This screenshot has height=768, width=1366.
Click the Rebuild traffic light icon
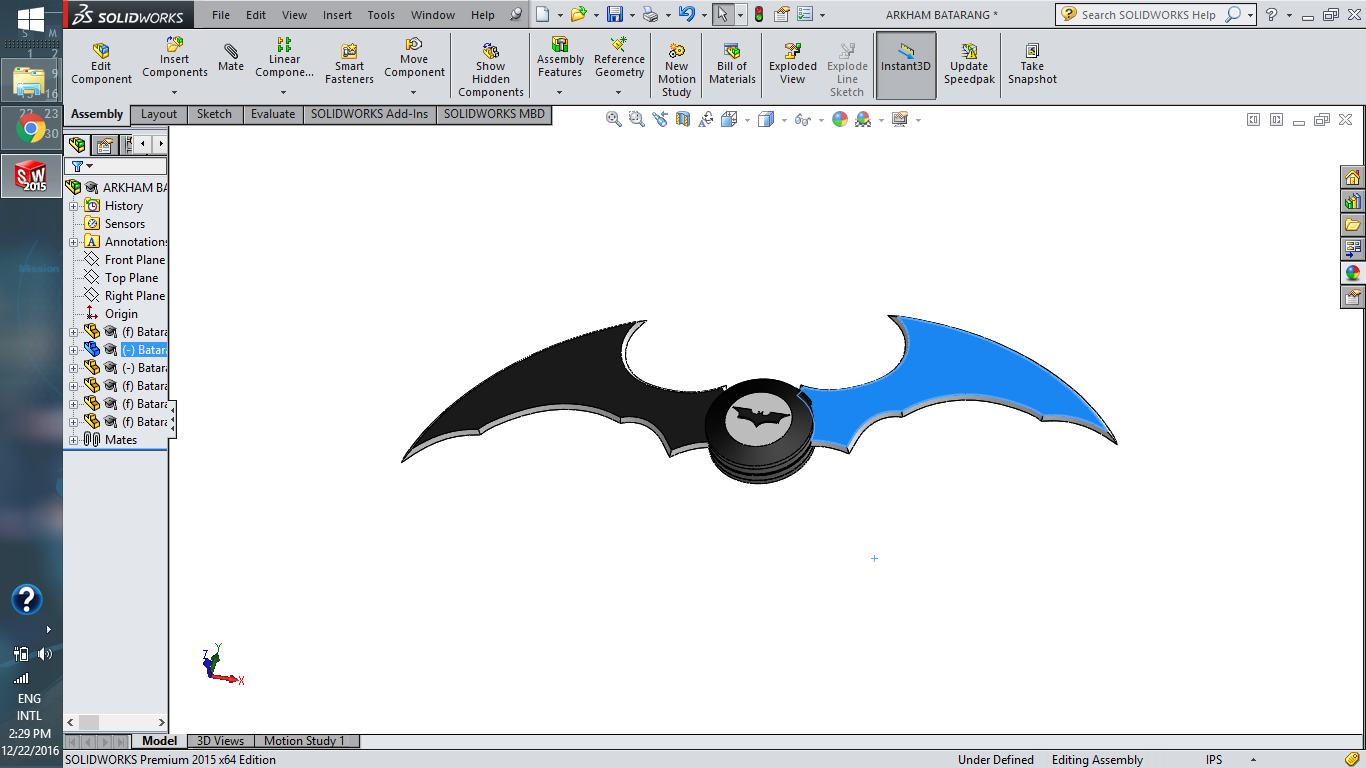tap(759, 14)
